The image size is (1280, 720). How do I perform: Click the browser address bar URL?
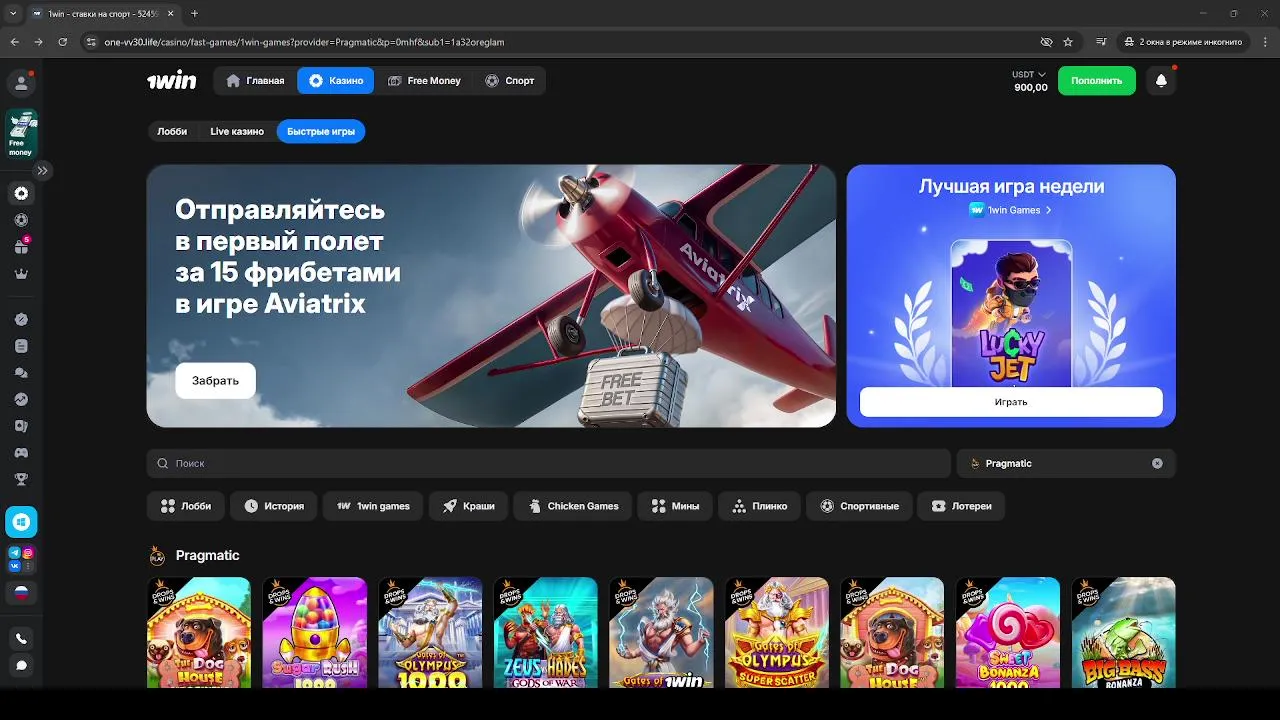[304, 42]
